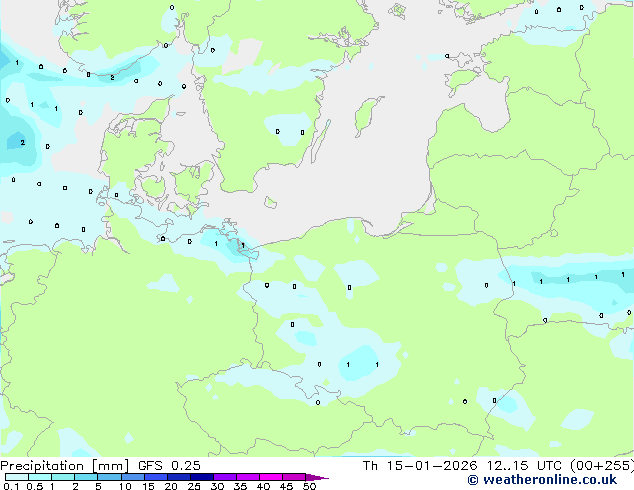
Task: Click the '50' legend scale label
Action: coord(309,486)
